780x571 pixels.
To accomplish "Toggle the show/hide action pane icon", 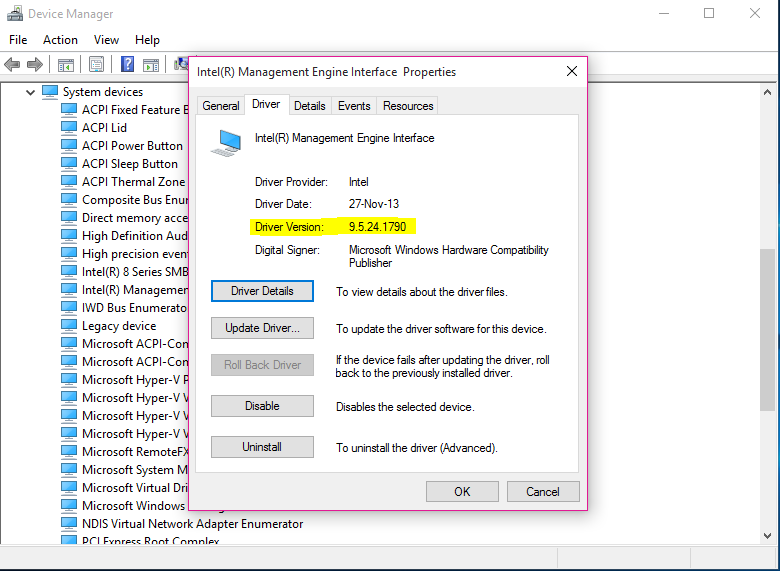I will pyautogui.click(x=151, y=65).
